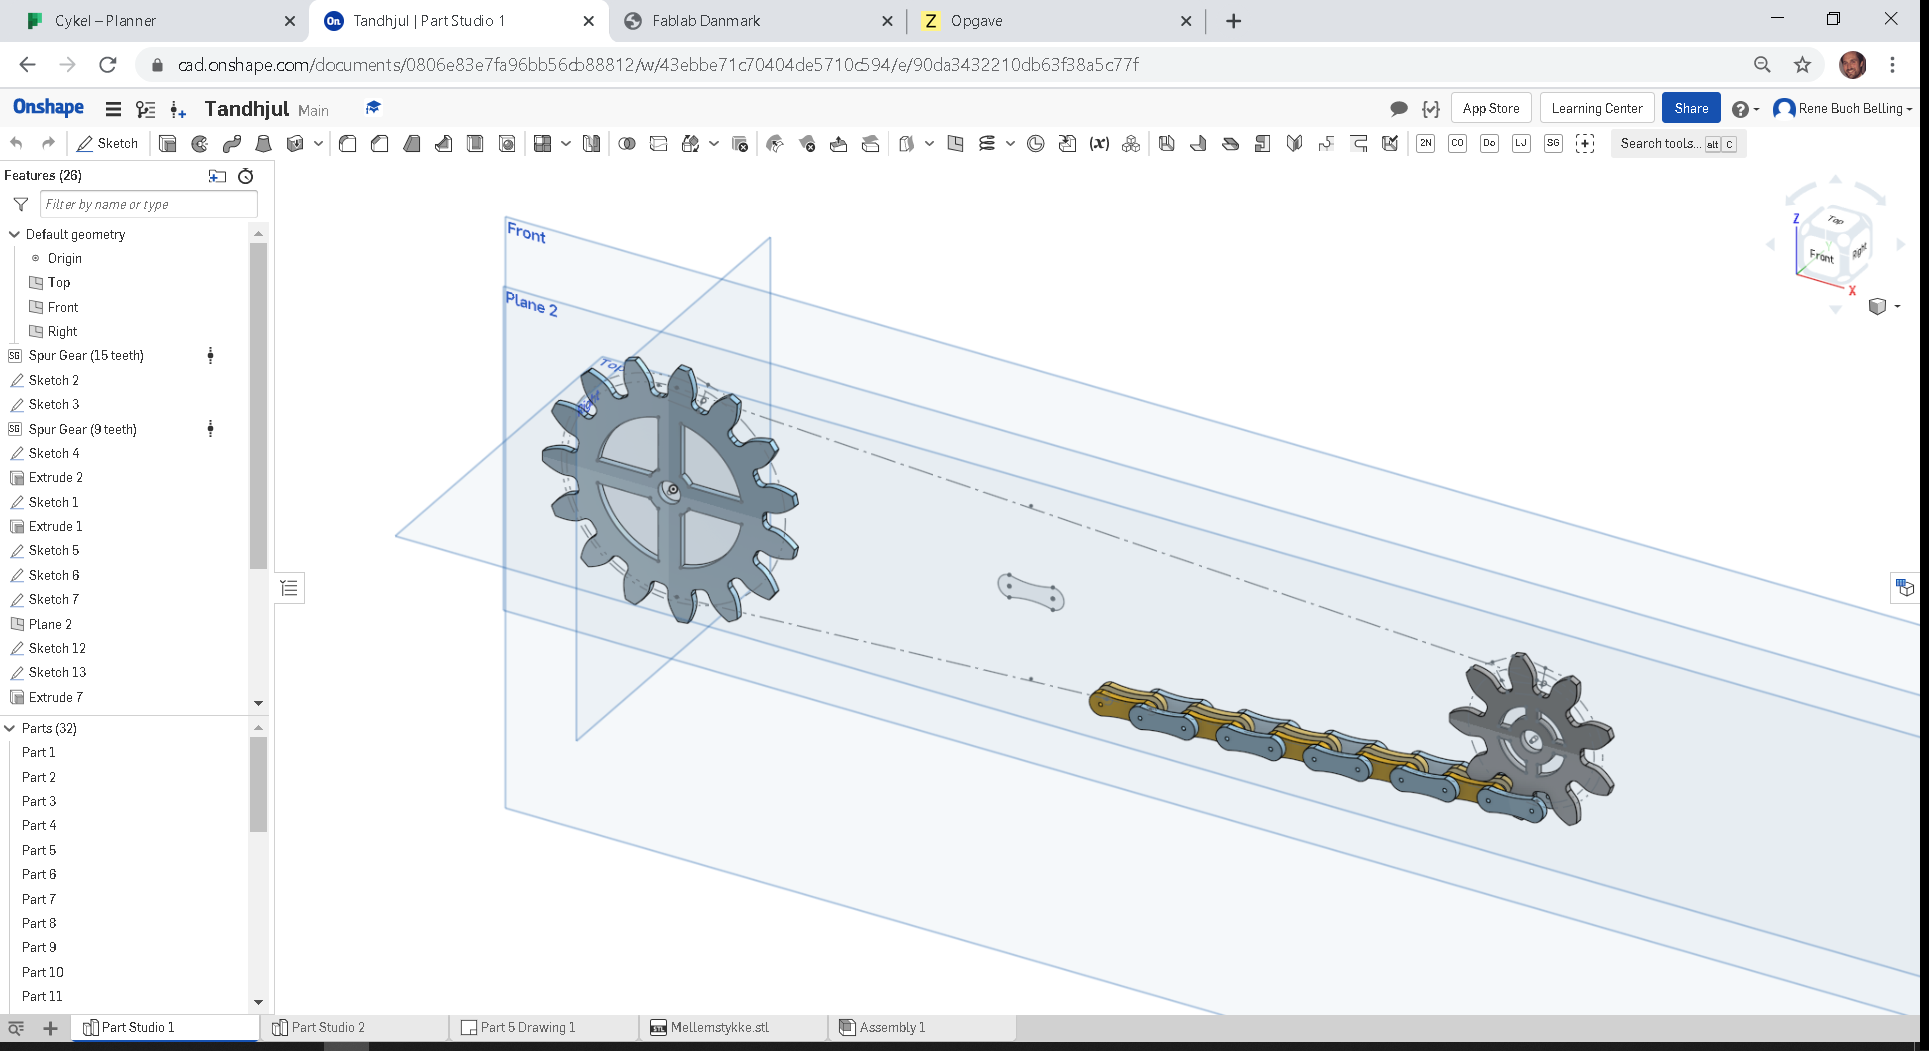The image size is (1929, 1051).
Task: Open the Rene Buch Belling account menu
Action: 1843,108
